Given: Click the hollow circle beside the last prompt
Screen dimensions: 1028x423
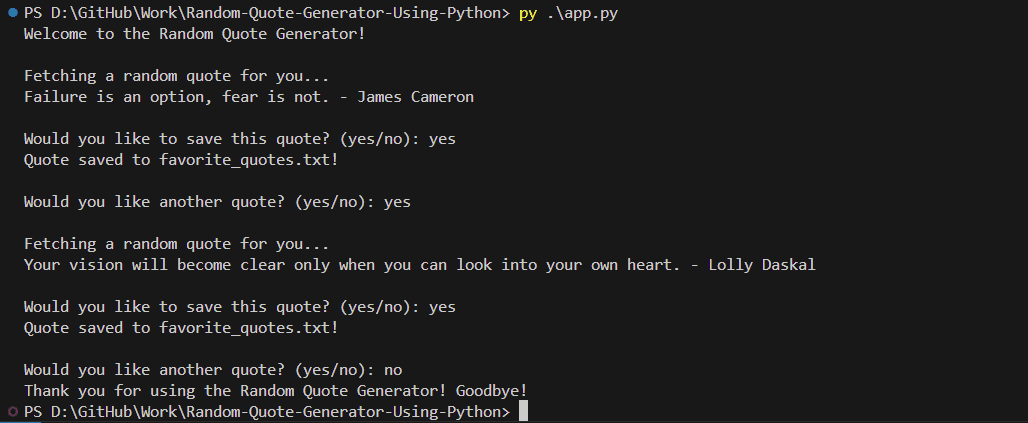Looking at the screenshot, I should point(11,412).
